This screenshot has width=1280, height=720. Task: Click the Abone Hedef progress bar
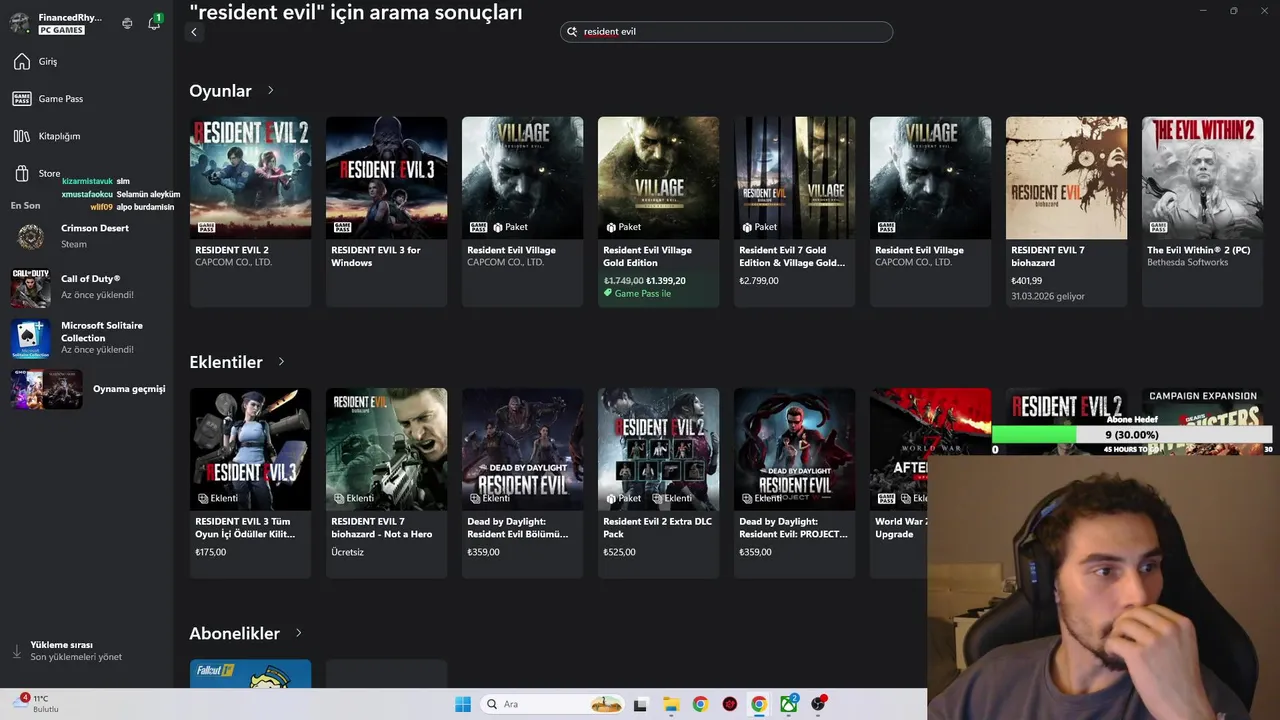(1132, 435)
